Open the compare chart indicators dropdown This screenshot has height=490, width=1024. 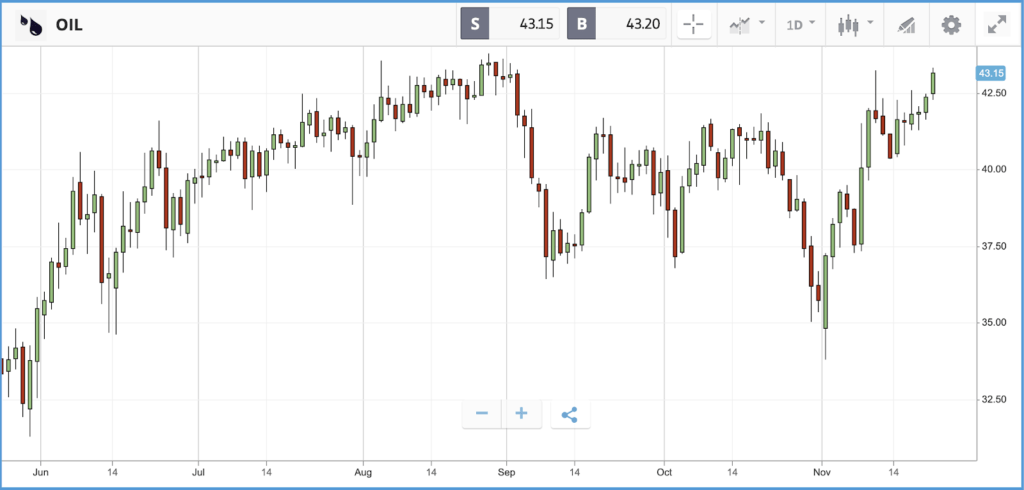click(746, 25)
